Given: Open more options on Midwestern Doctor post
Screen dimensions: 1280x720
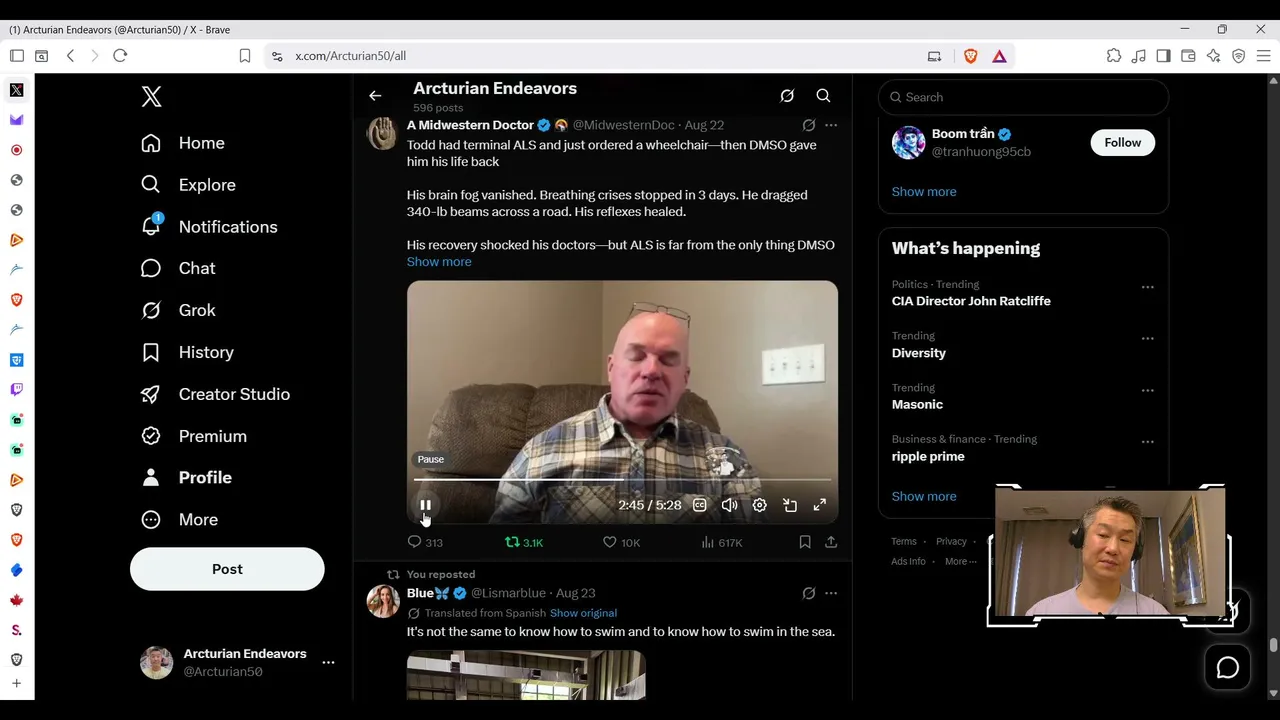Looking at the screenshot, I should coord(831,125).
